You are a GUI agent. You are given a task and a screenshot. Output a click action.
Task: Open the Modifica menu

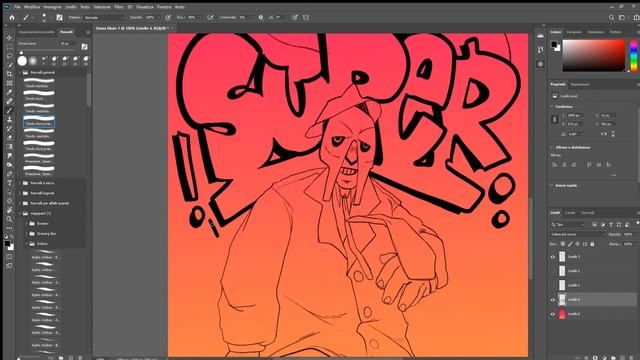click(32, 7)
